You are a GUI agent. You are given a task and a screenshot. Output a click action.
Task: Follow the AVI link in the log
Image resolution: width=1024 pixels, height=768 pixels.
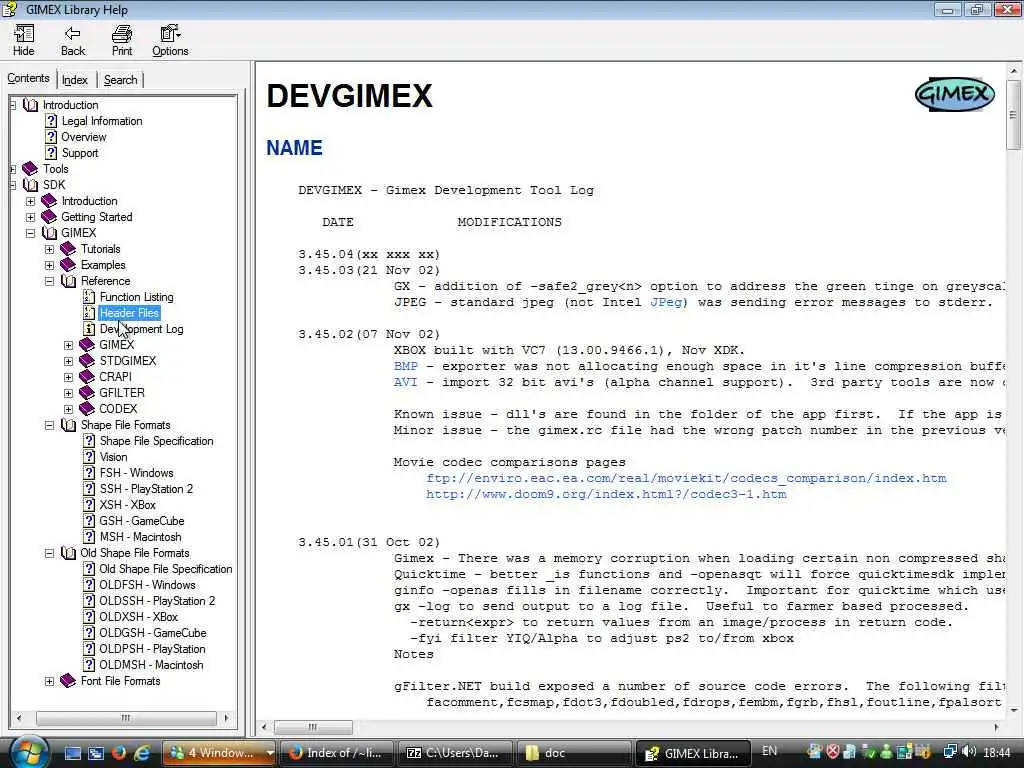[x=406, y=382]
